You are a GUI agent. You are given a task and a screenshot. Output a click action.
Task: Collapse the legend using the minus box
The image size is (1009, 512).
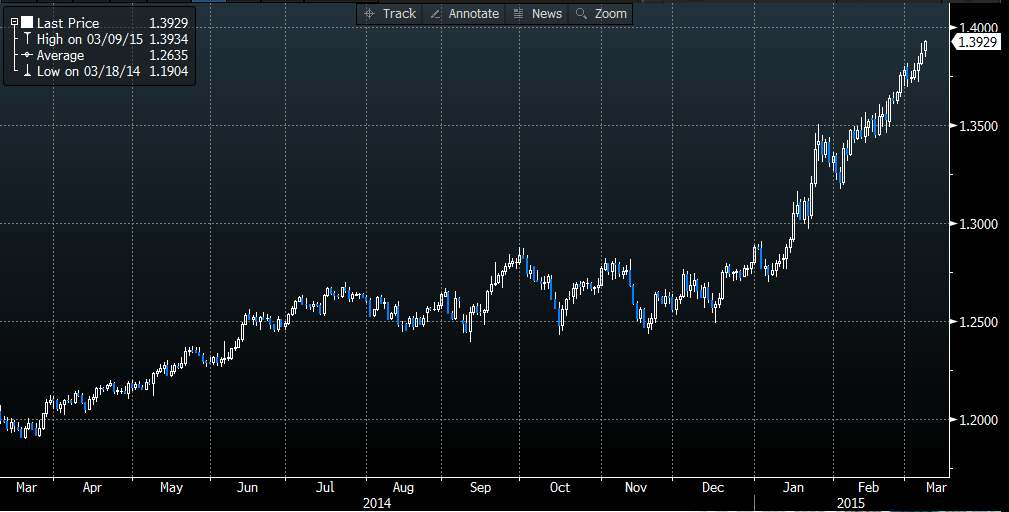(x=14, y=23)
